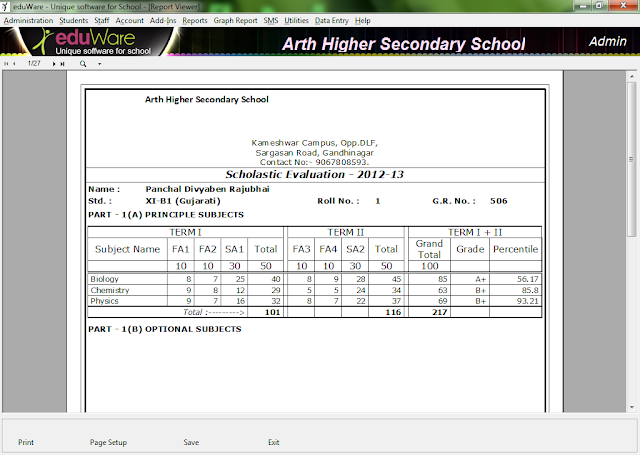Click the TERM I + II column header
Screen dimensions: 640x455
click(475, 232)
